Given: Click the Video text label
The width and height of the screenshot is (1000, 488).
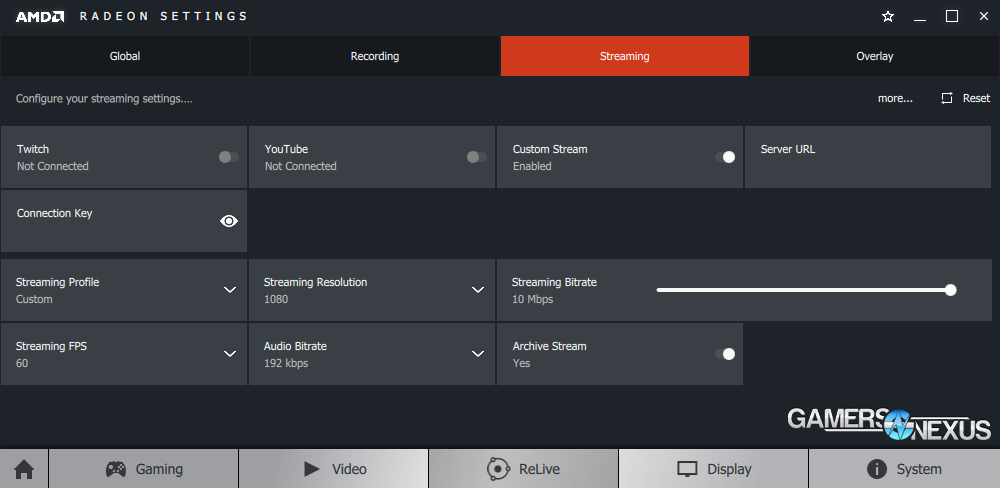Looking at the screenshot, I should pos(349,470).
